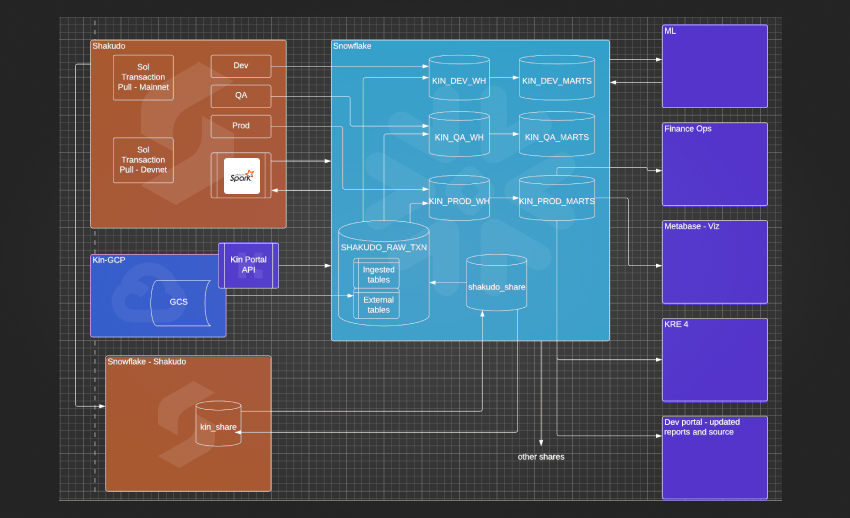Select the Dev portal updated reports container

714,457
